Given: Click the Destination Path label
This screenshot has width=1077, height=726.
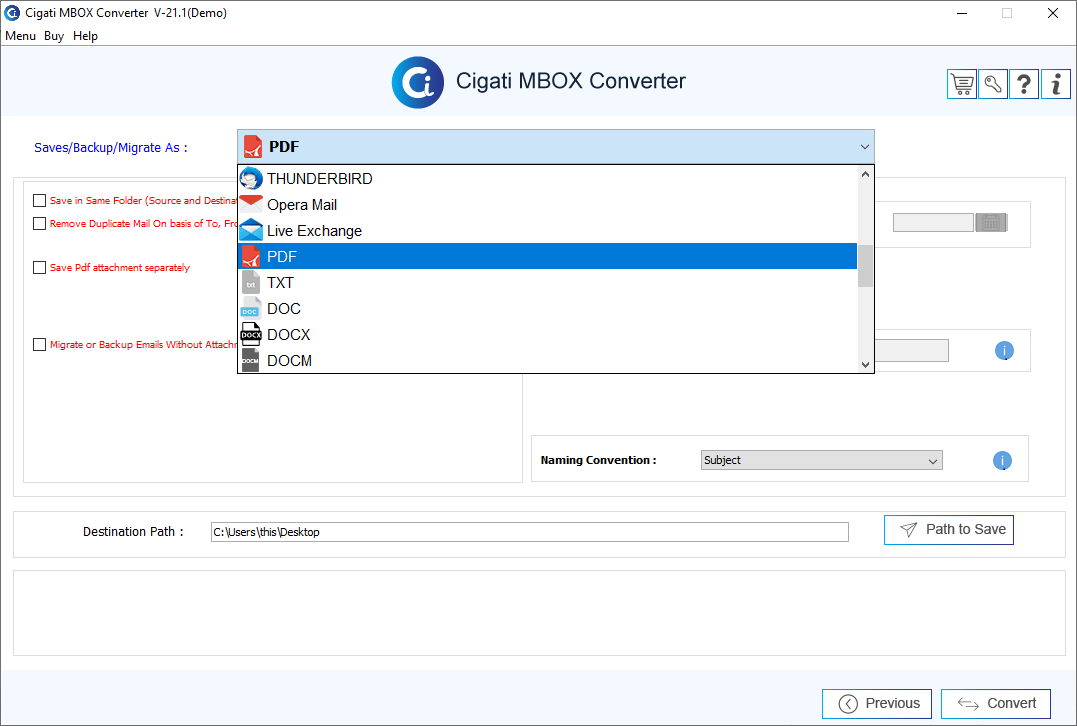Looking at the screenshot, I should tap(133, 532).
